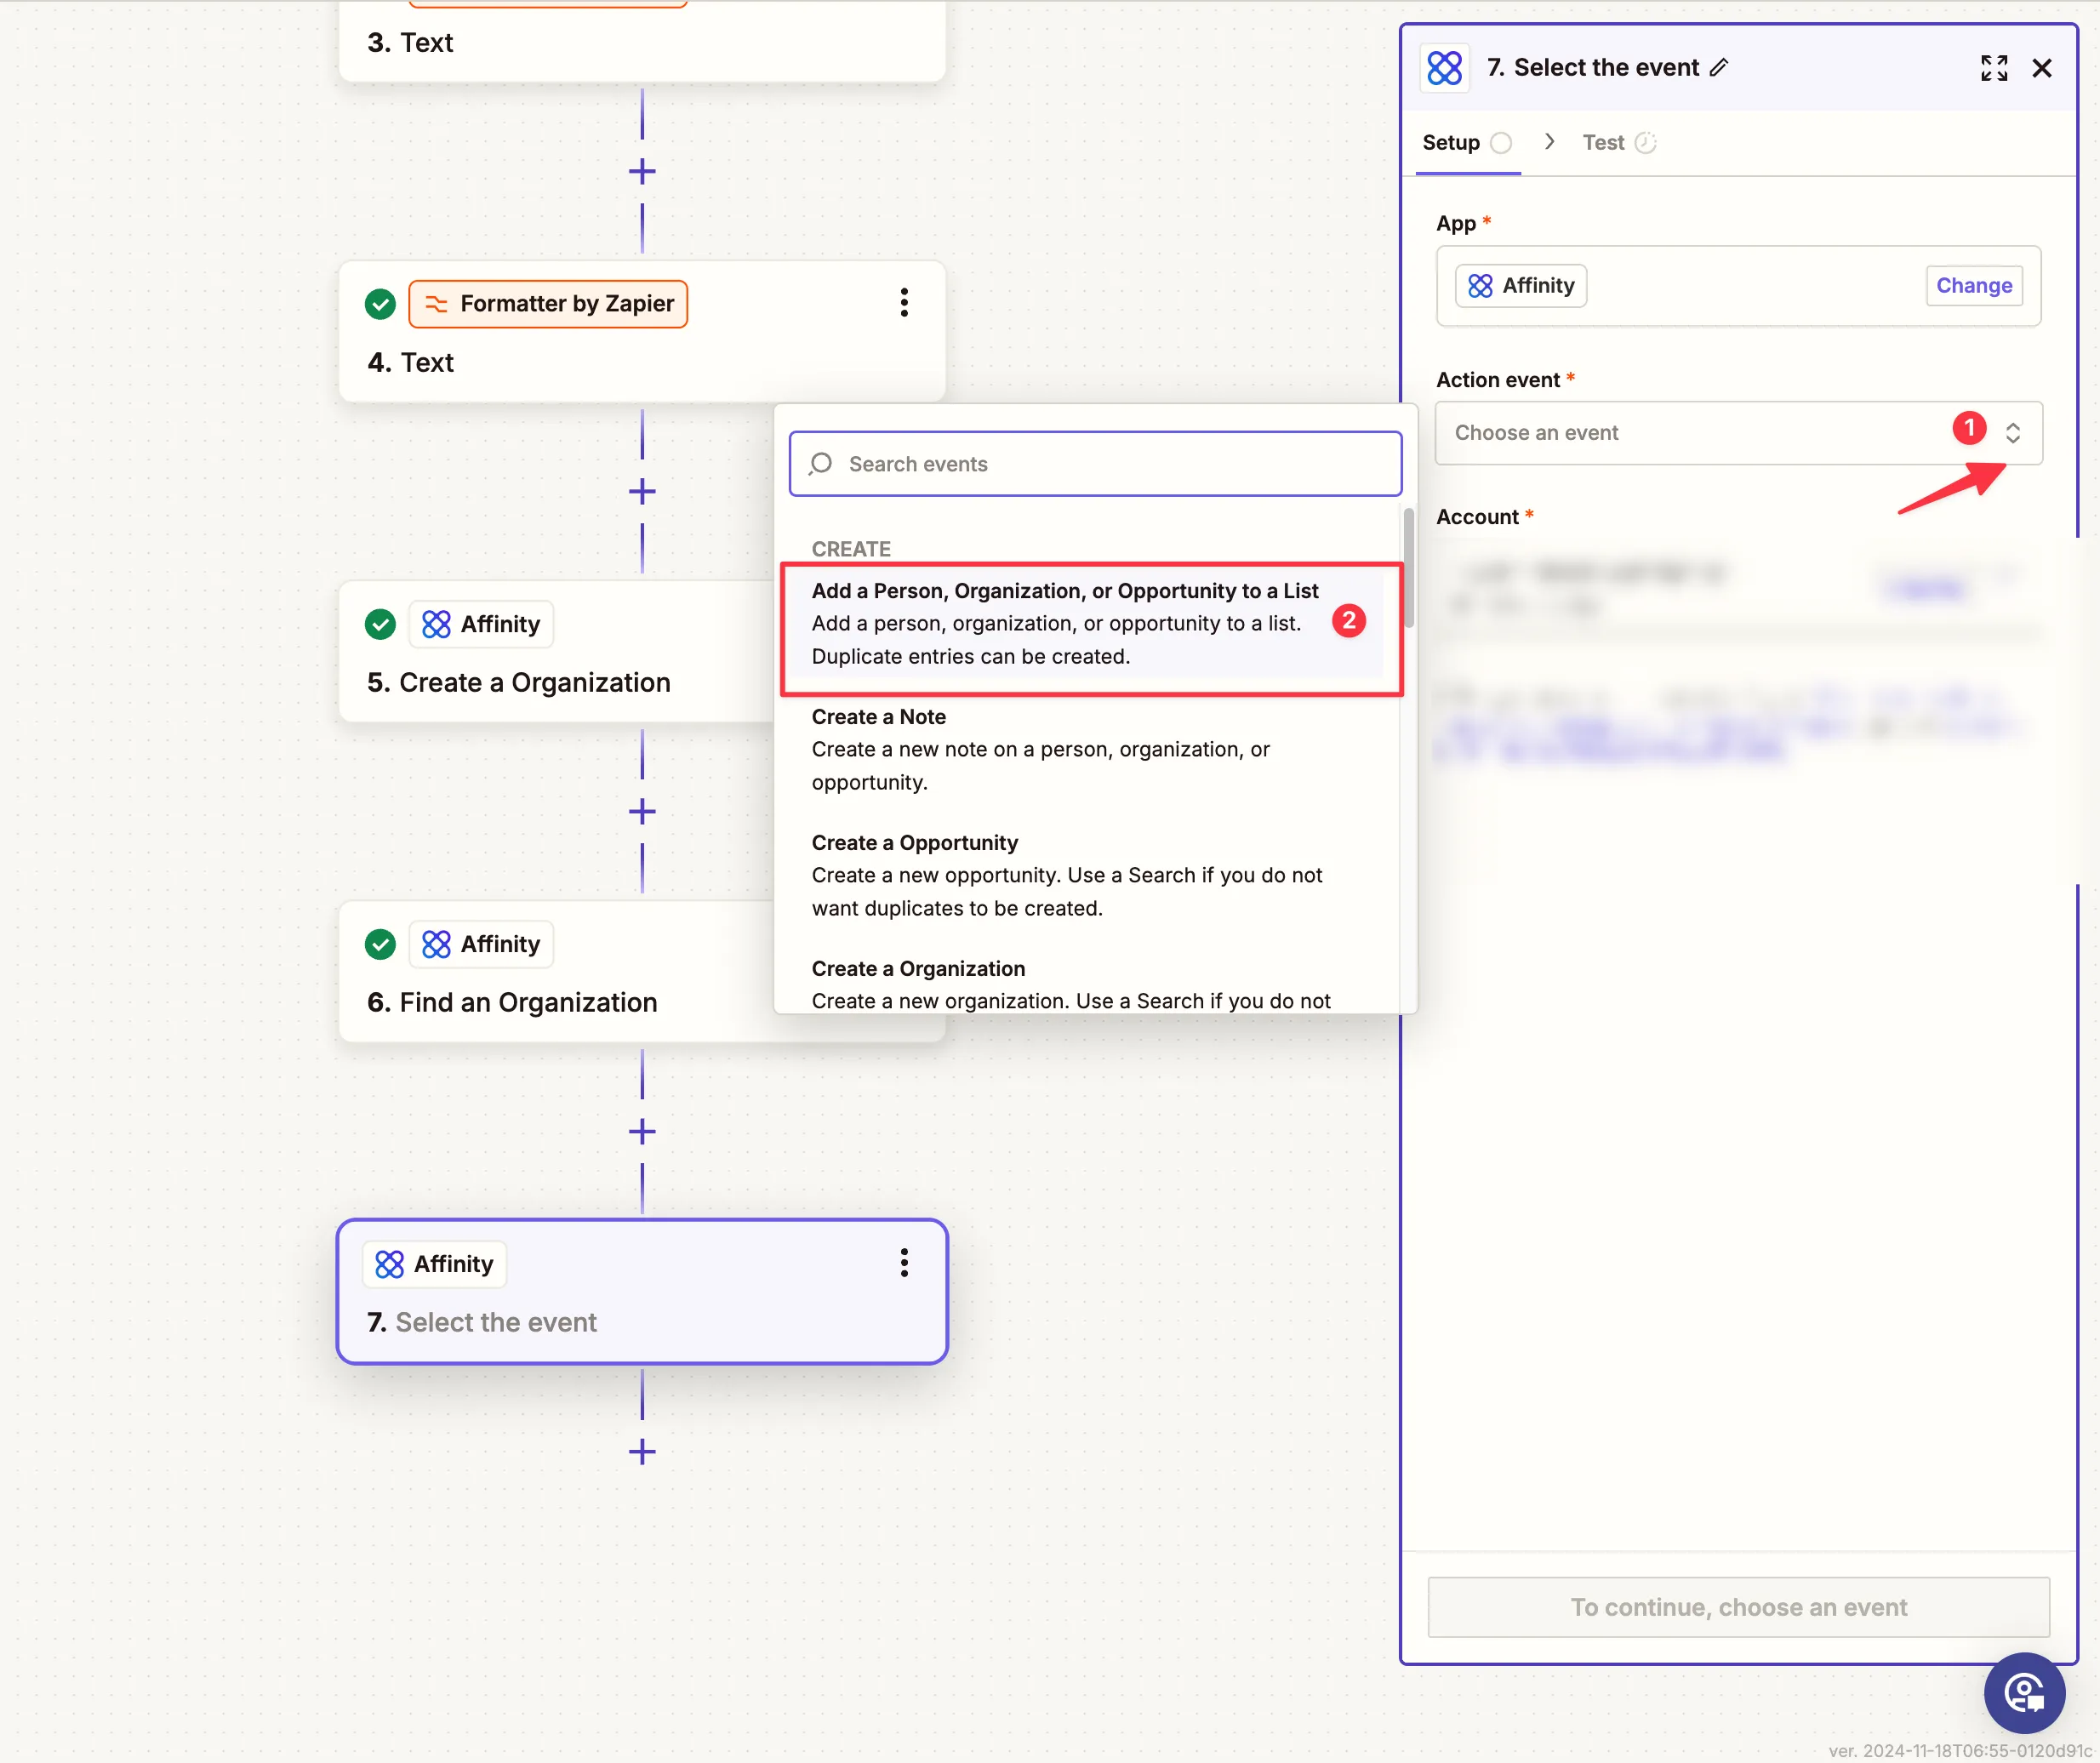The width and height of the screenshot is (2100, 1763).
Task: Select the step 4 Text card
Action: tap(642, 332)
